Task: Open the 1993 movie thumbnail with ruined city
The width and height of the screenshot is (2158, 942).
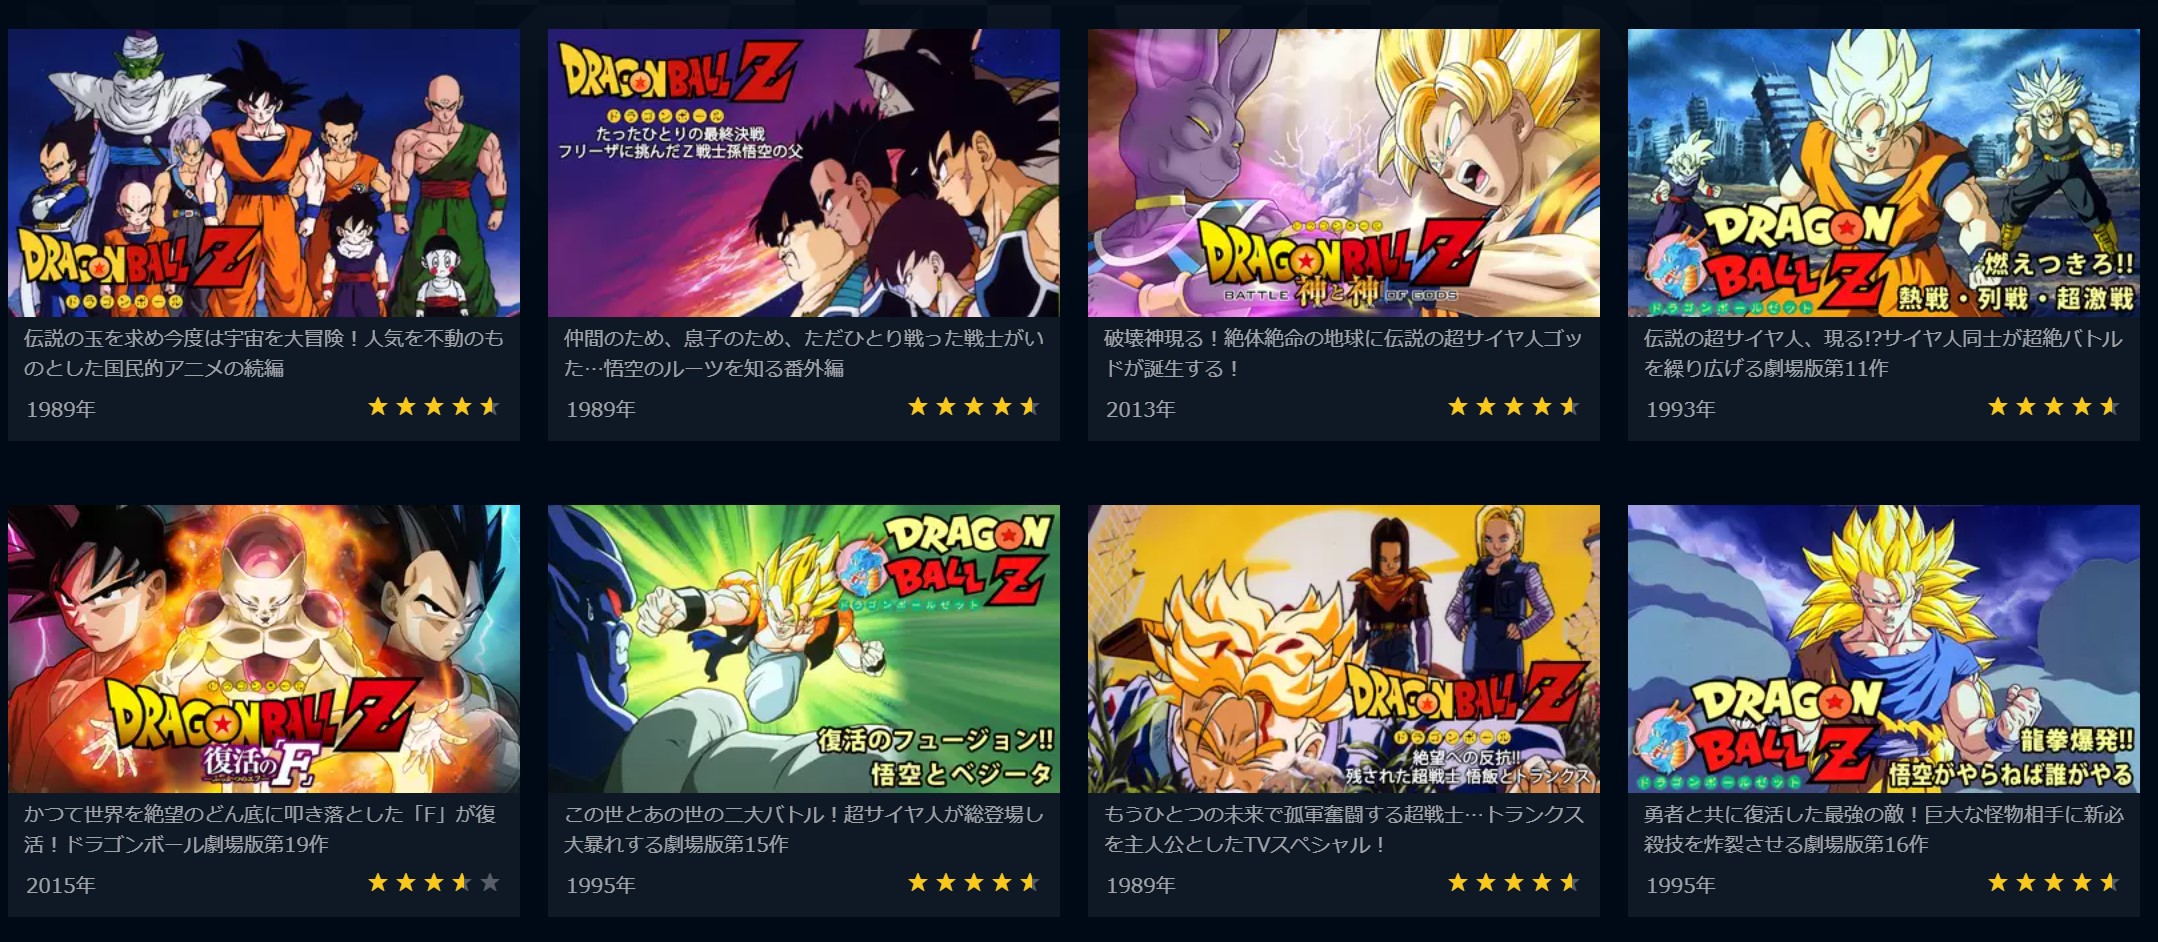Action: pyautogui.click(x=1884, y=173)
